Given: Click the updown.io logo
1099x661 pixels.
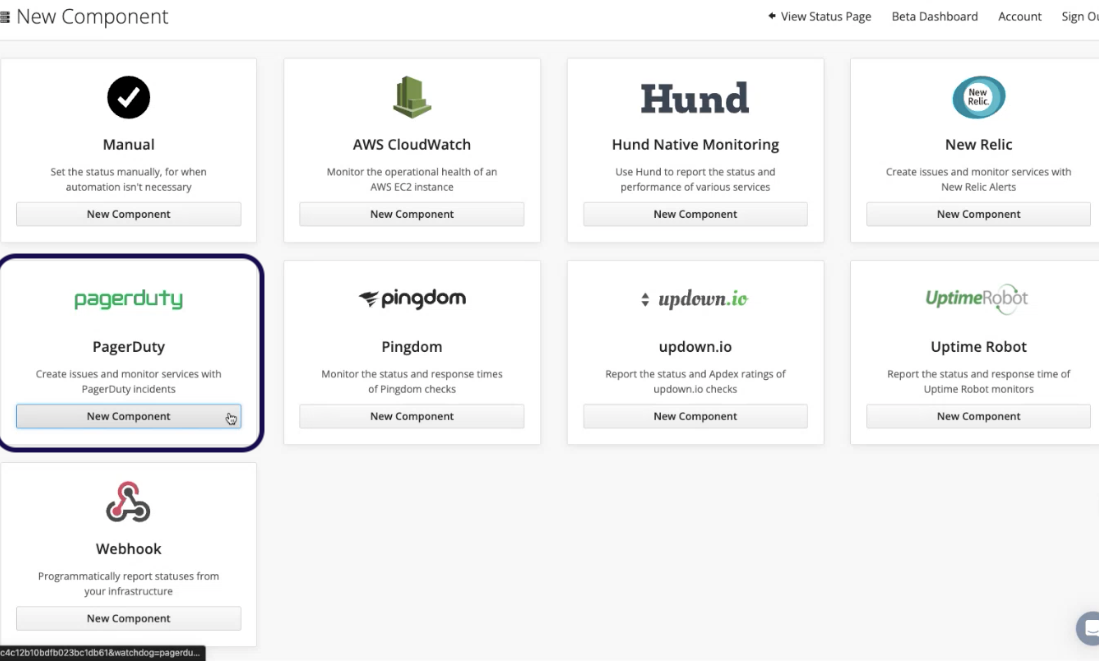Looking at the screenshot, I should coord(695,299).
